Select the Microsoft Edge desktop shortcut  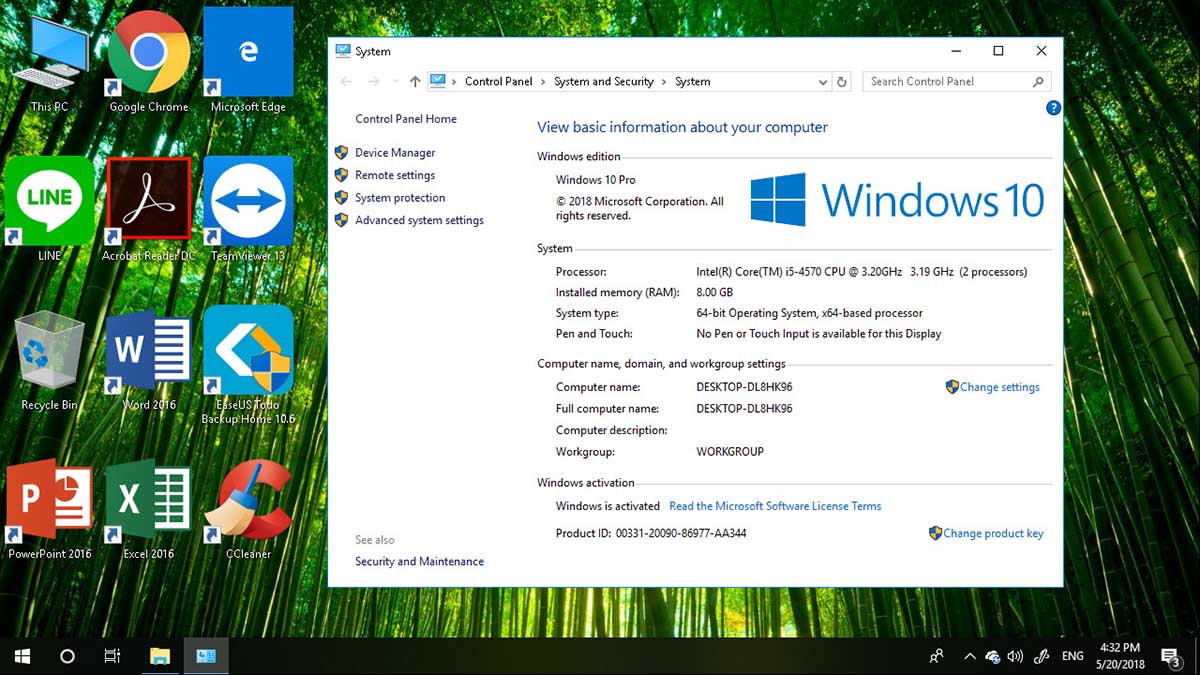[248, 62]
